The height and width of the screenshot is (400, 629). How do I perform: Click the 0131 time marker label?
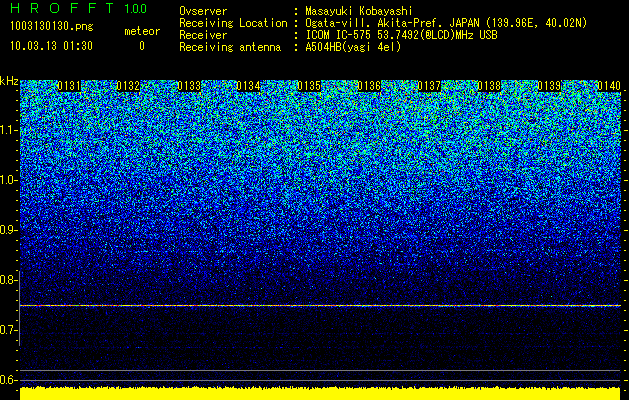(69, 86)
